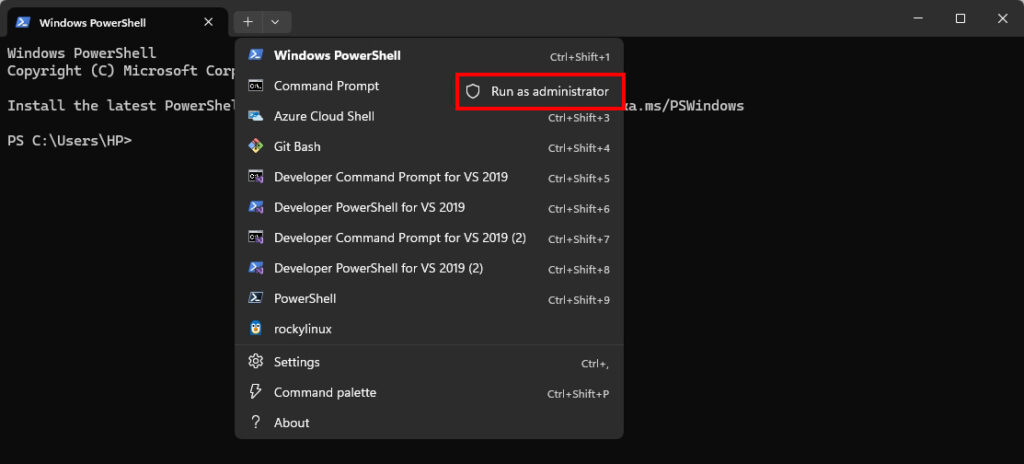
Task: Open Settings from the dropdown menu
Action: (429, 362)
